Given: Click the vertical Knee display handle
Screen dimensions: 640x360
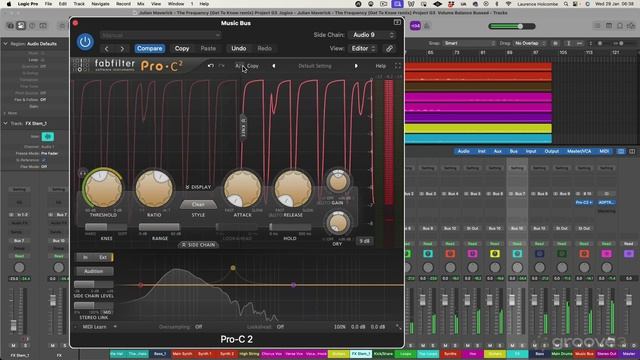Looking at the screenshot, I should point(243,128).
